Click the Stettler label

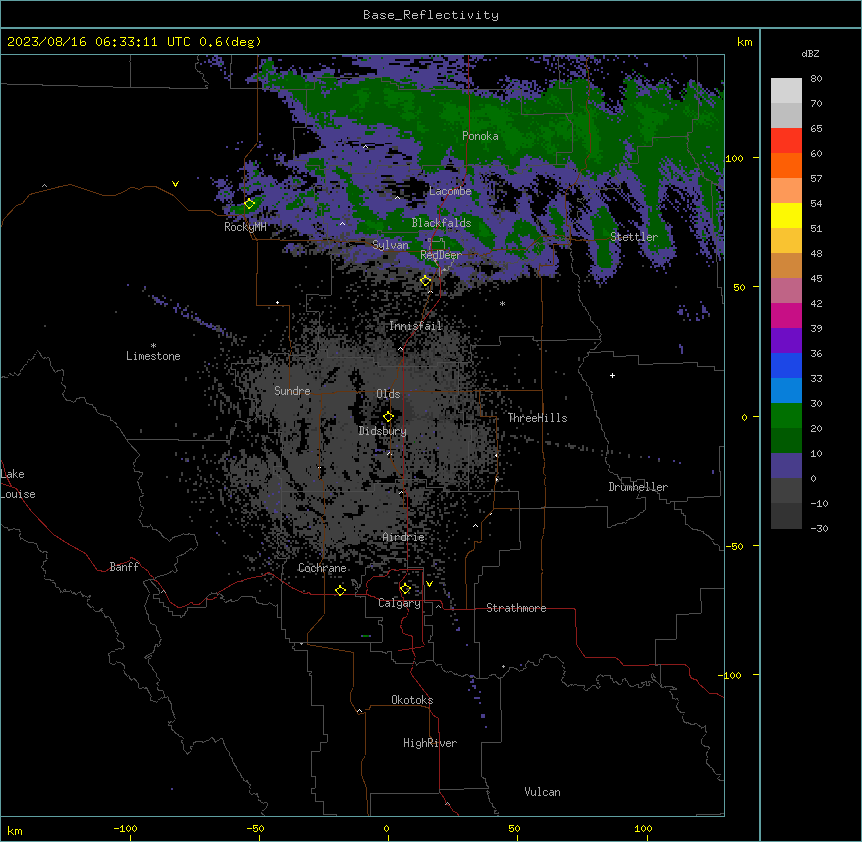[634, 237]
